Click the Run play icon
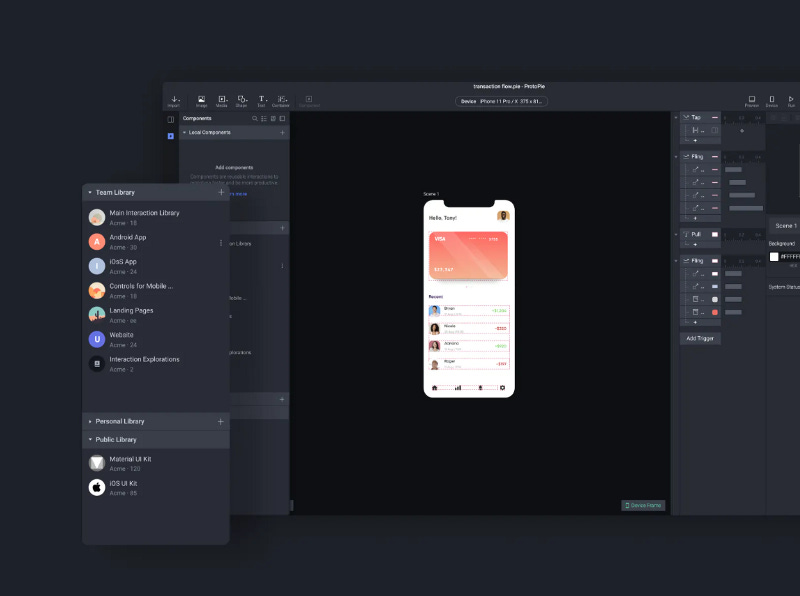Image resolution: width=800 pixels, height=596 pixels. [x=791, y=101]
